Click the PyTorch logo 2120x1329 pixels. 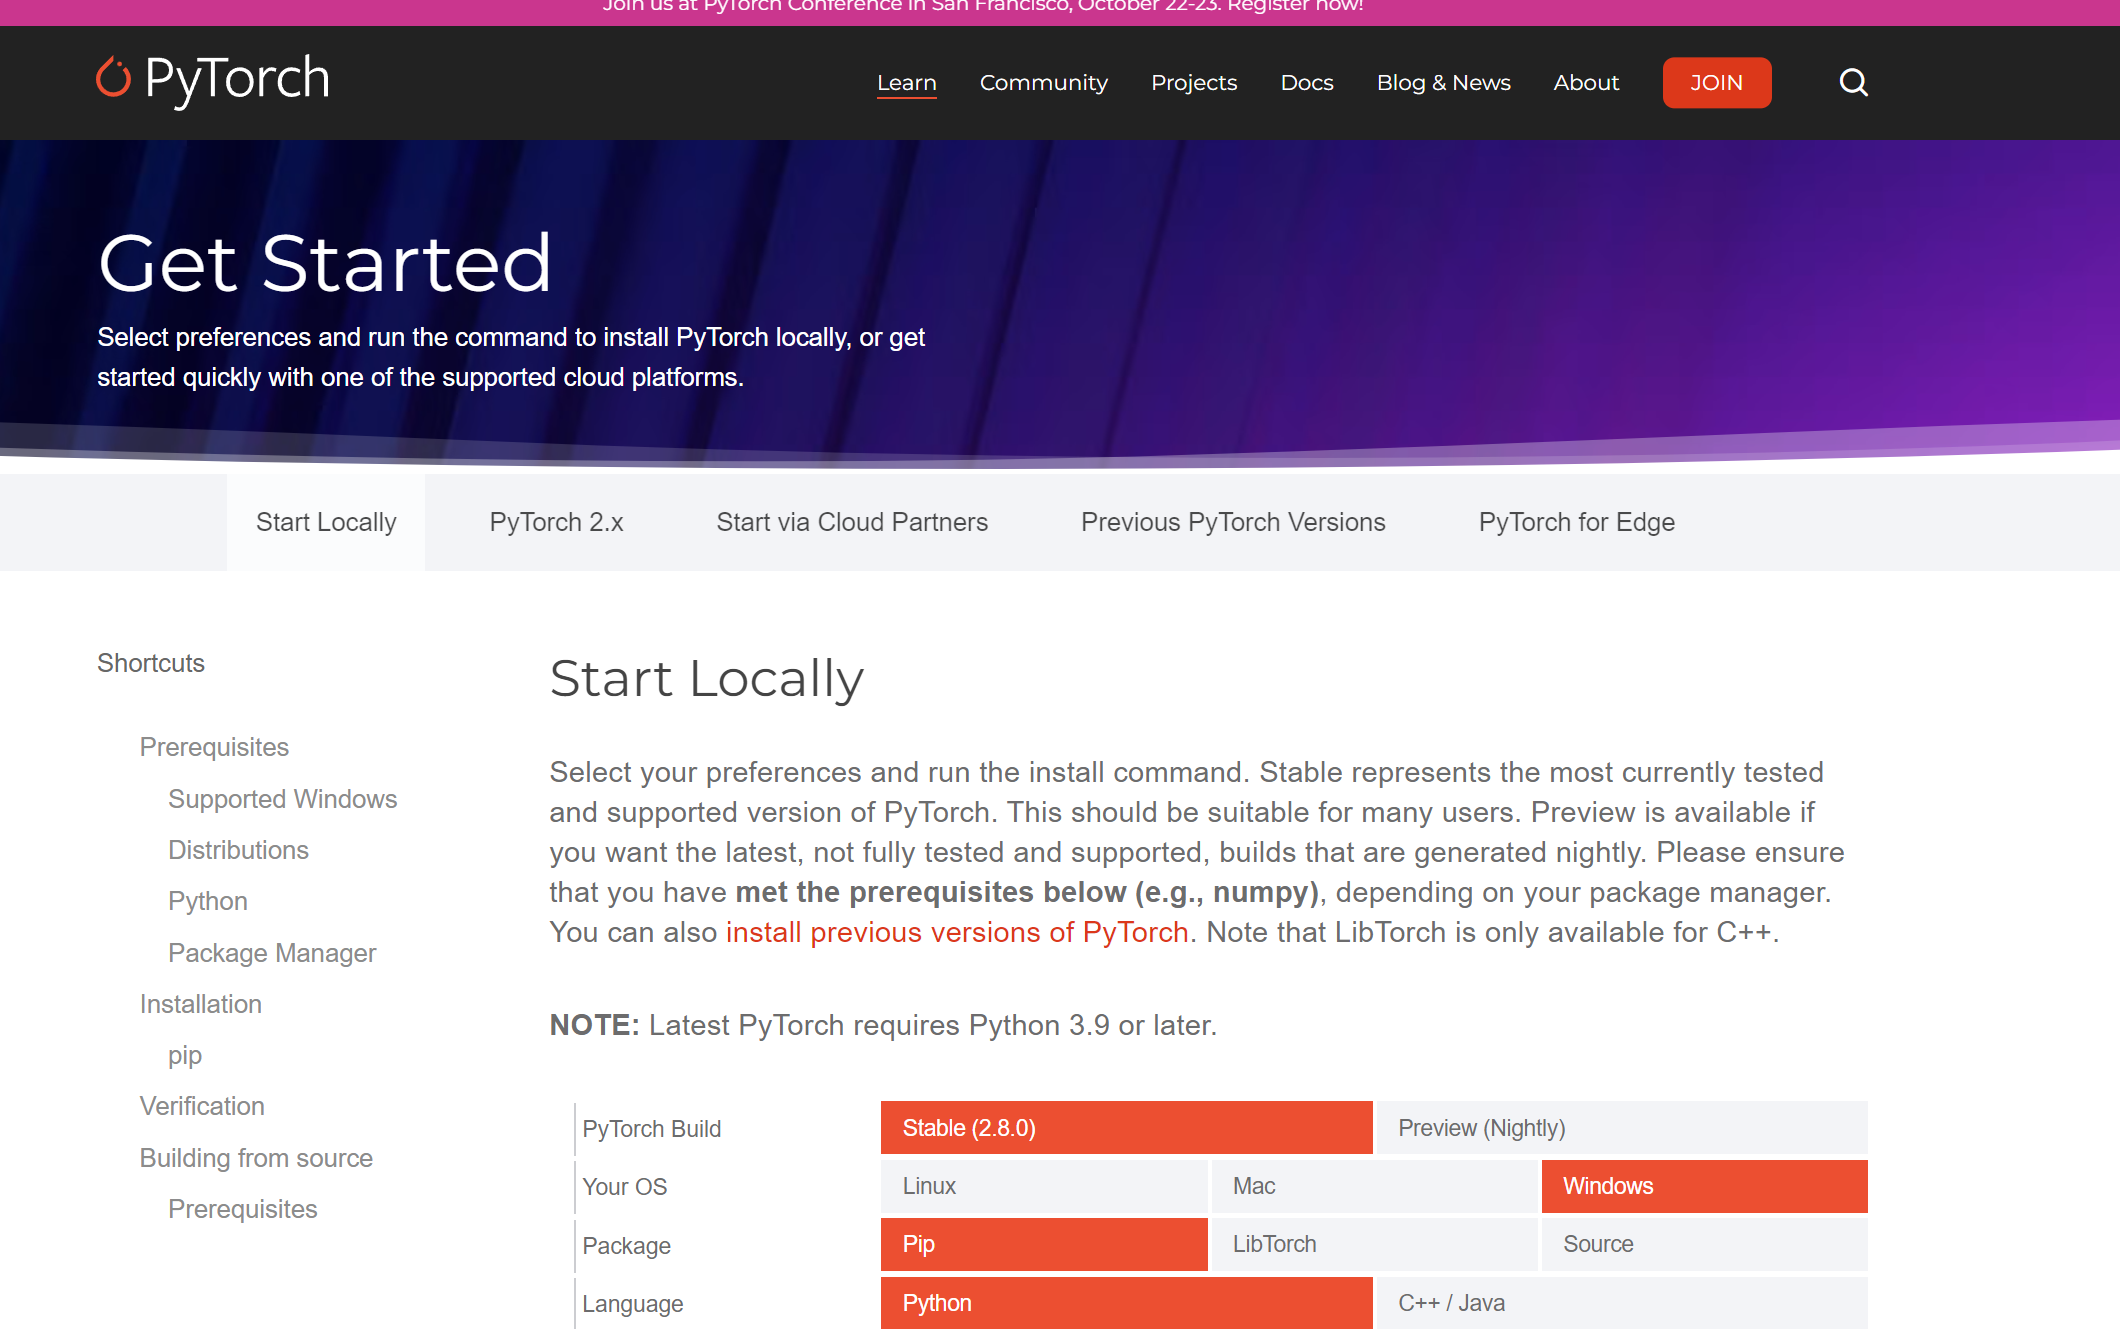(211, 79)
